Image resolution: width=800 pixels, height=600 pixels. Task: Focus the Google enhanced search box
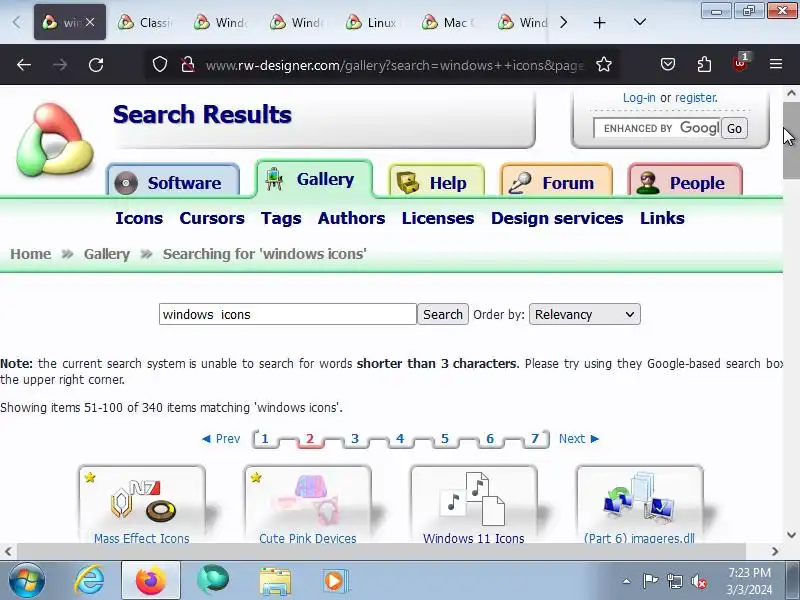coord(657,128)
